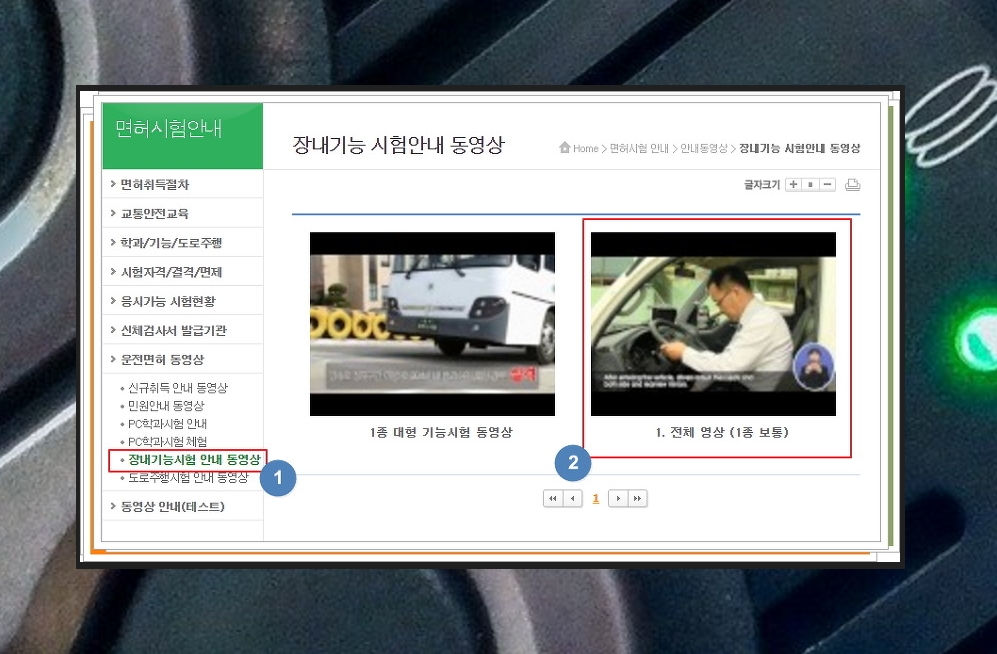Open 신규취득 안내 동영상 submenu
This screenshot has width=997, height=654.
point(177,388)
